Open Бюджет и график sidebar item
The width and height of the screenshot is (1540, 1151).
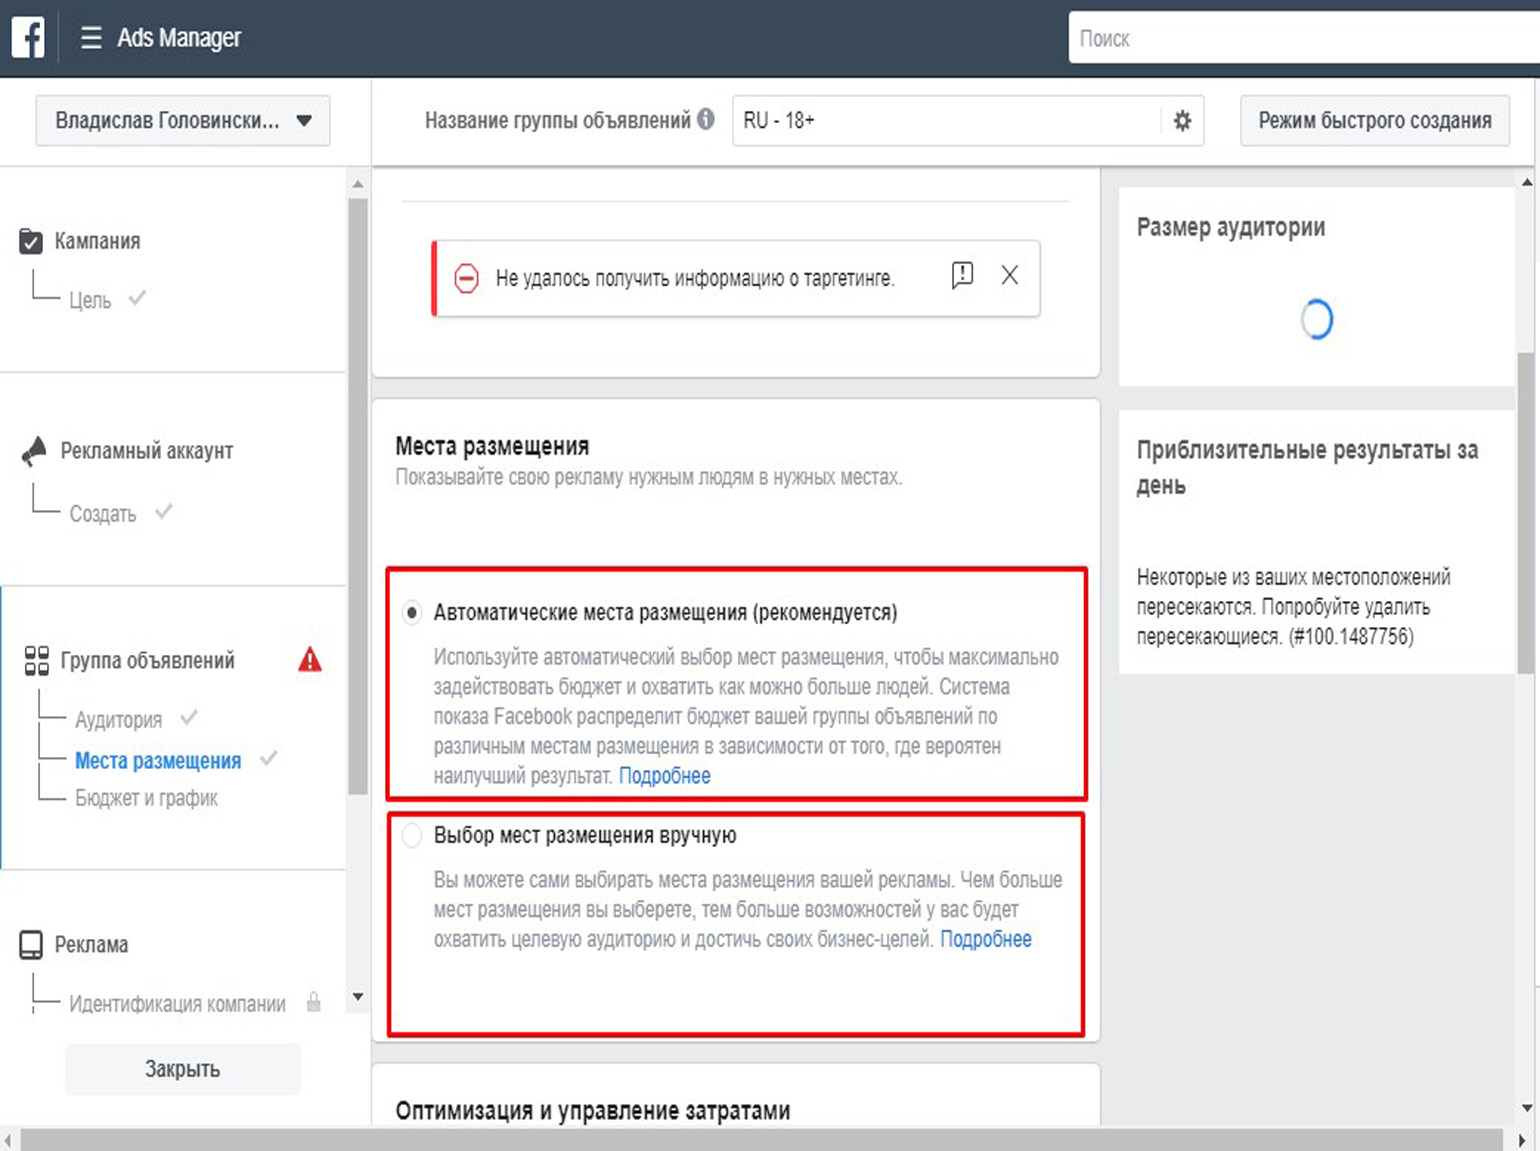(x=146, y=798)
